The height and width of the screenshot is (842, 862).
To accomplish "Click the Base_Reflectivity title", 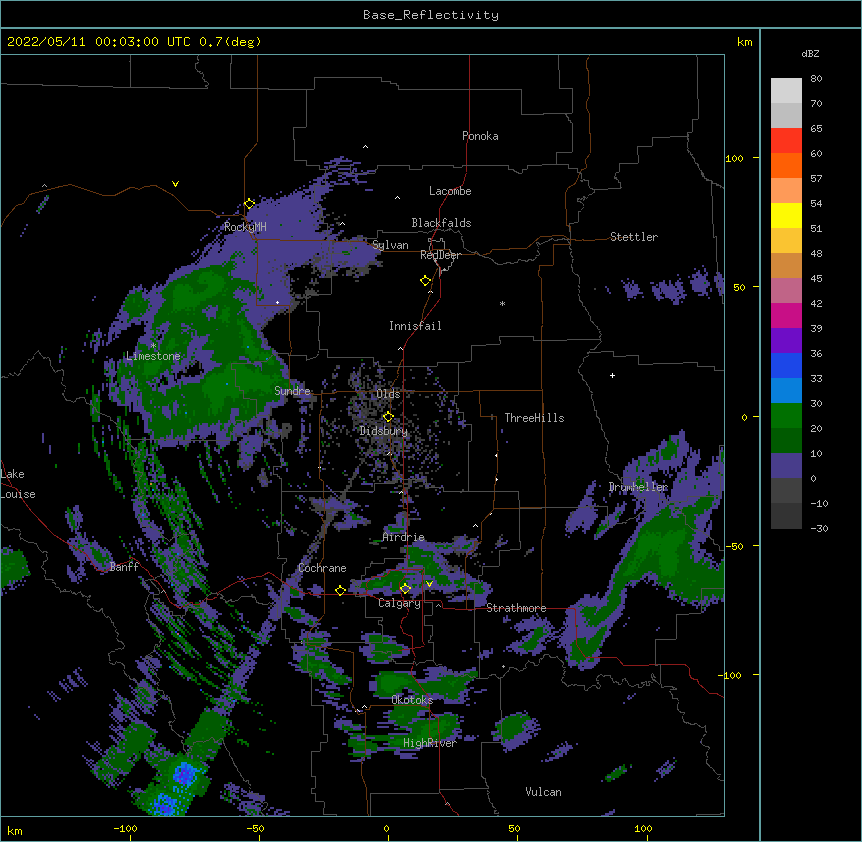I will (431, 15).
